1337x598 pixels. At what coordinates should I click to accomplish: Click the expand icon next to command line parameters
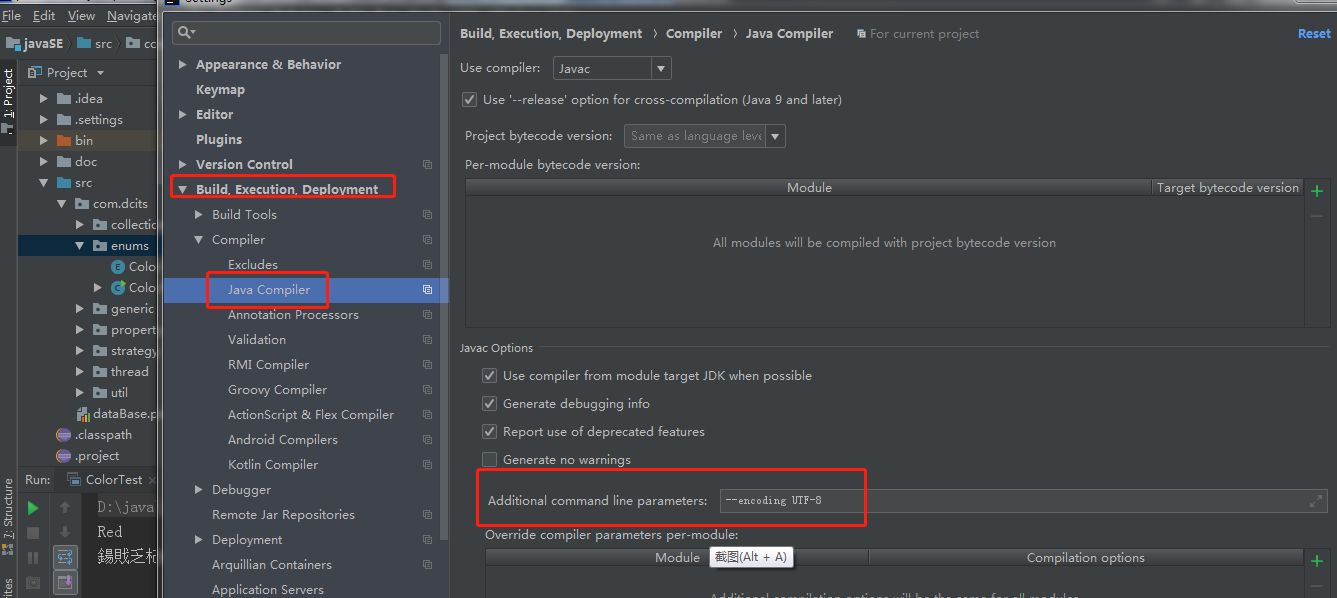1314,501
